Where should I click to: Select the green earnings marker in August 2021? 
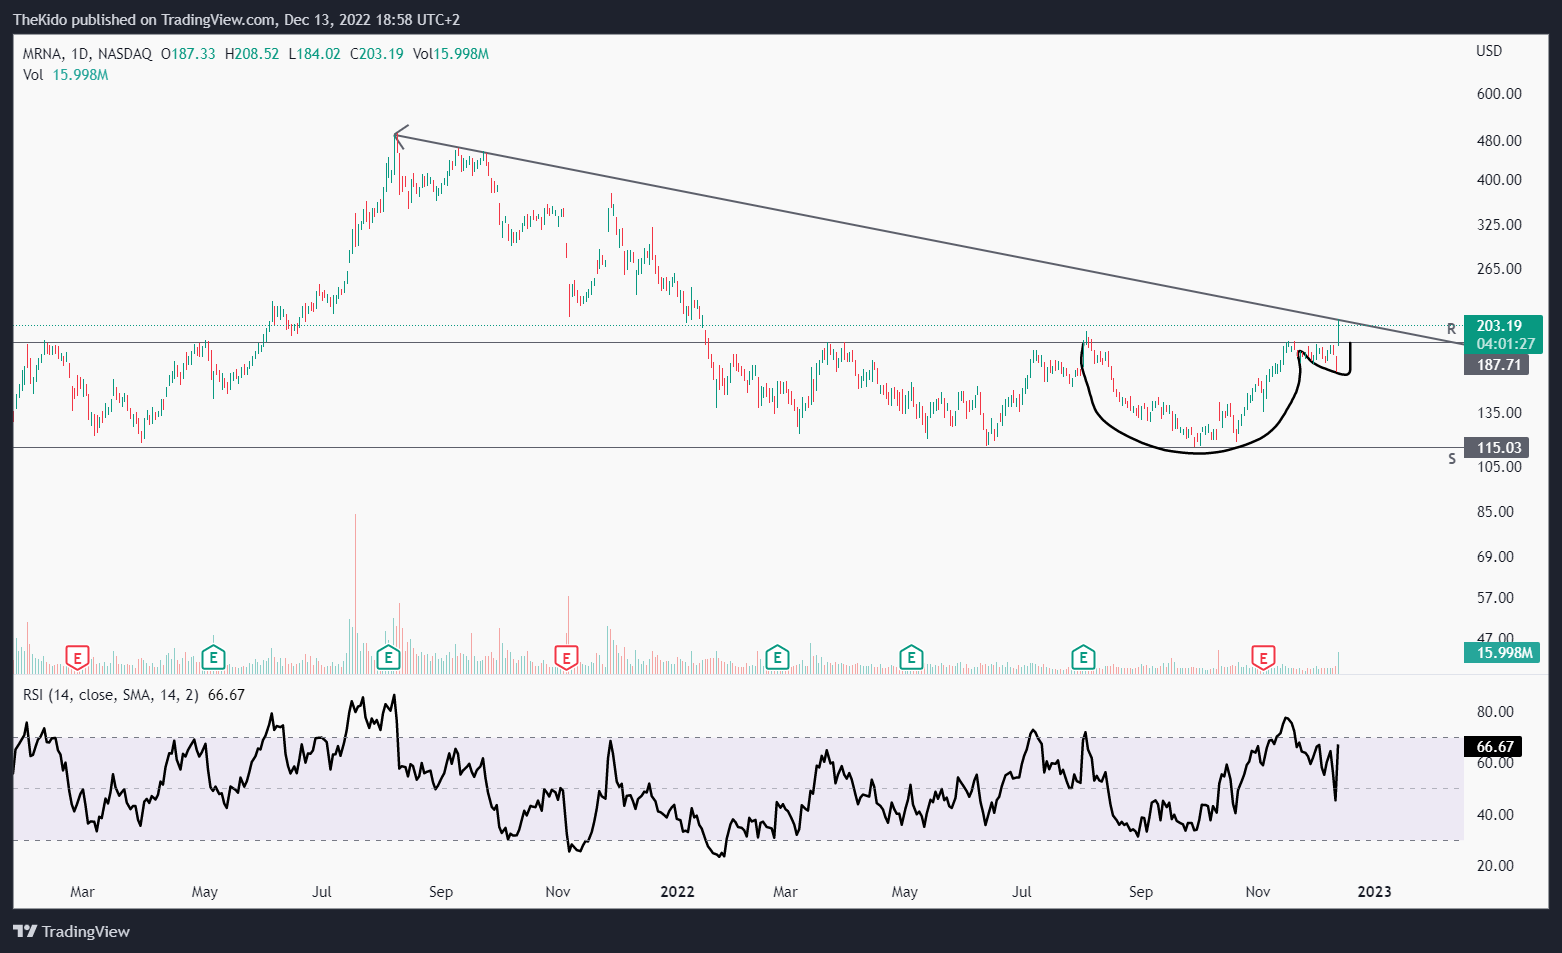(x=388, y=657)
